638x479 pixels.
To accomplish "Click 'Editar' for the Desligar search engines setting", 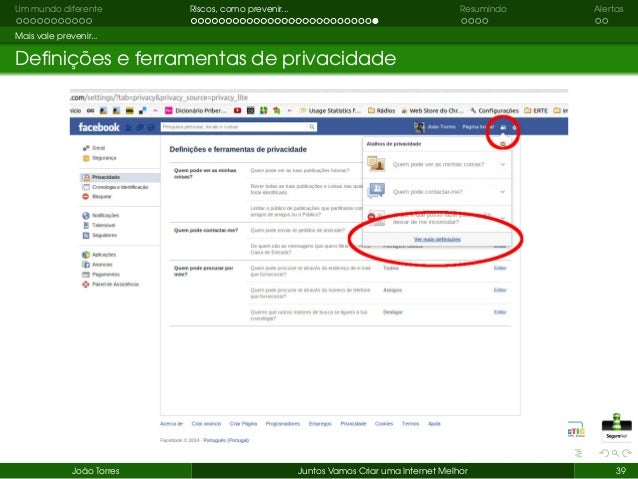I will [500, 312].
